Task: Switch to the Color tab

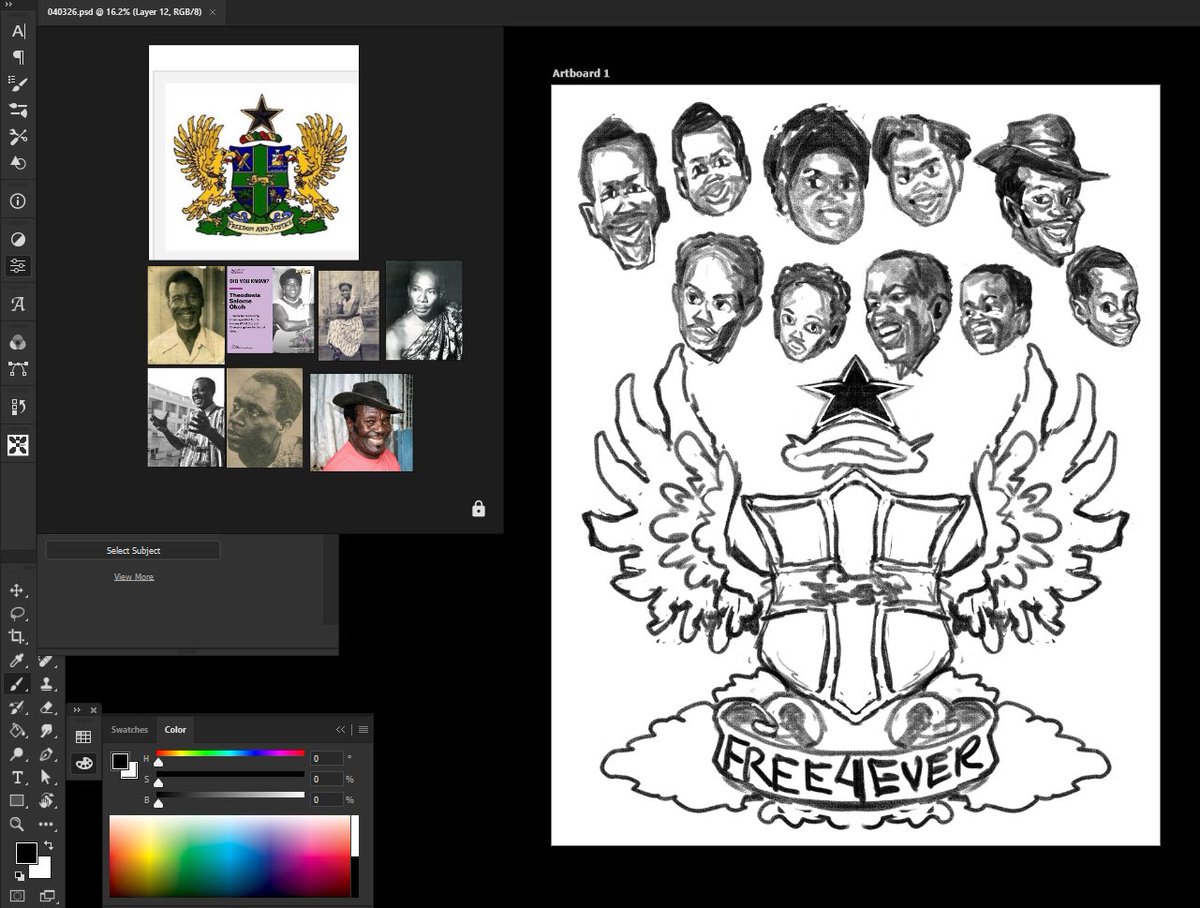Action: click(x=175, y=730)
